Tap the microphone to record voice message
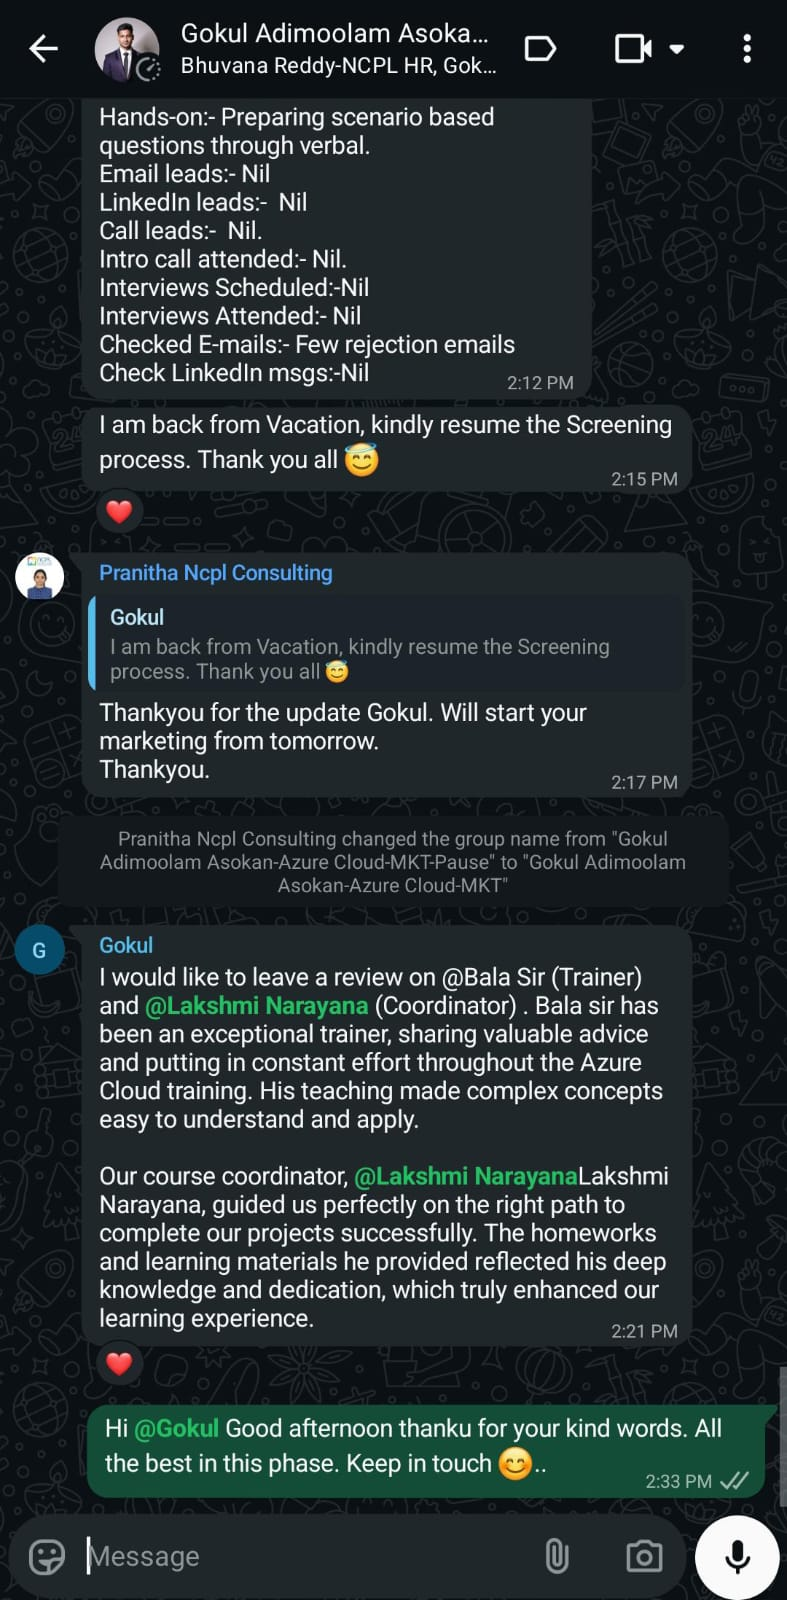Viewport: 787px width, 1600px height. tap(736, 1556)
